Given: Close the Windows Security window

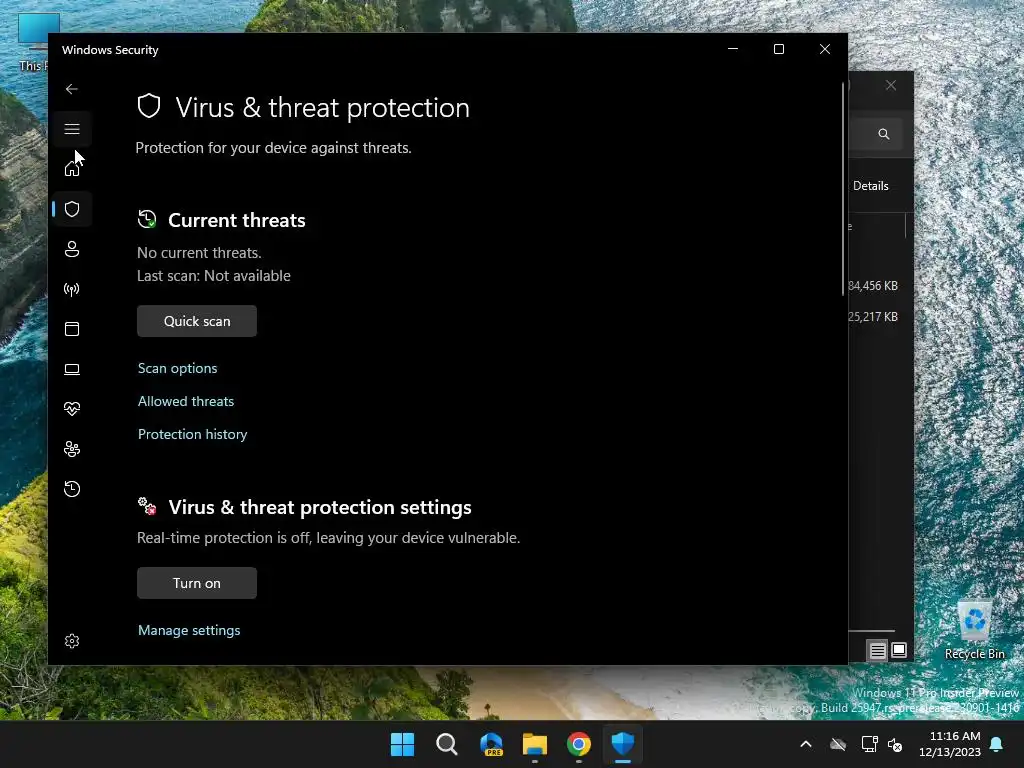Looking at the screenshot, I should point(825,50).
